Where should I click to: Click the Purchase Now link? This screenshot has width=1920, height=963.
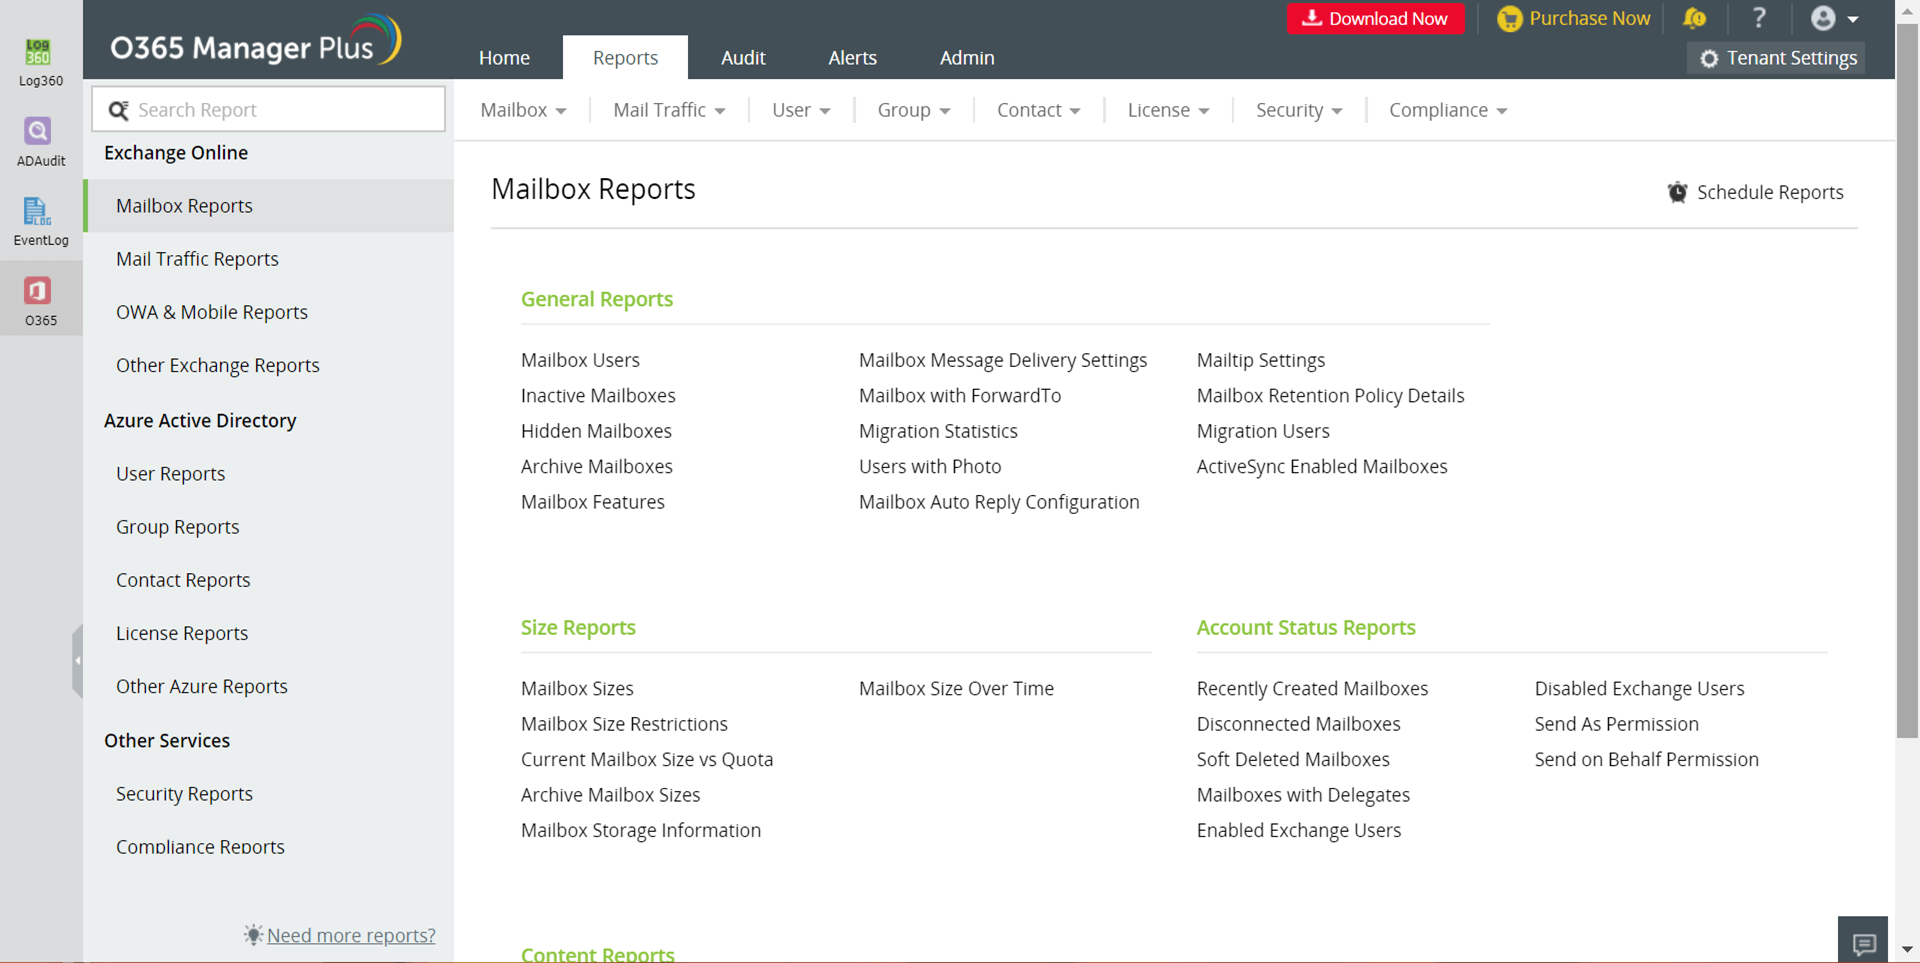coord(1574,19)
